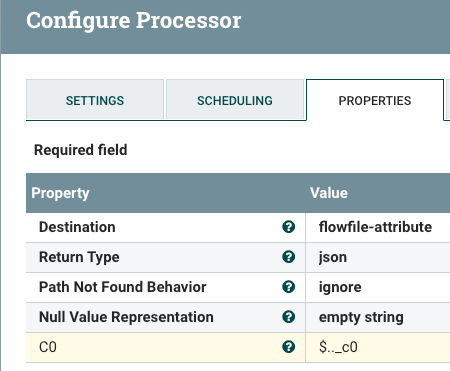Image resolution: width=450 pixels, height=371 pixels.
Task: Open the ignore Path Not Found value
Action: [378, 287]
